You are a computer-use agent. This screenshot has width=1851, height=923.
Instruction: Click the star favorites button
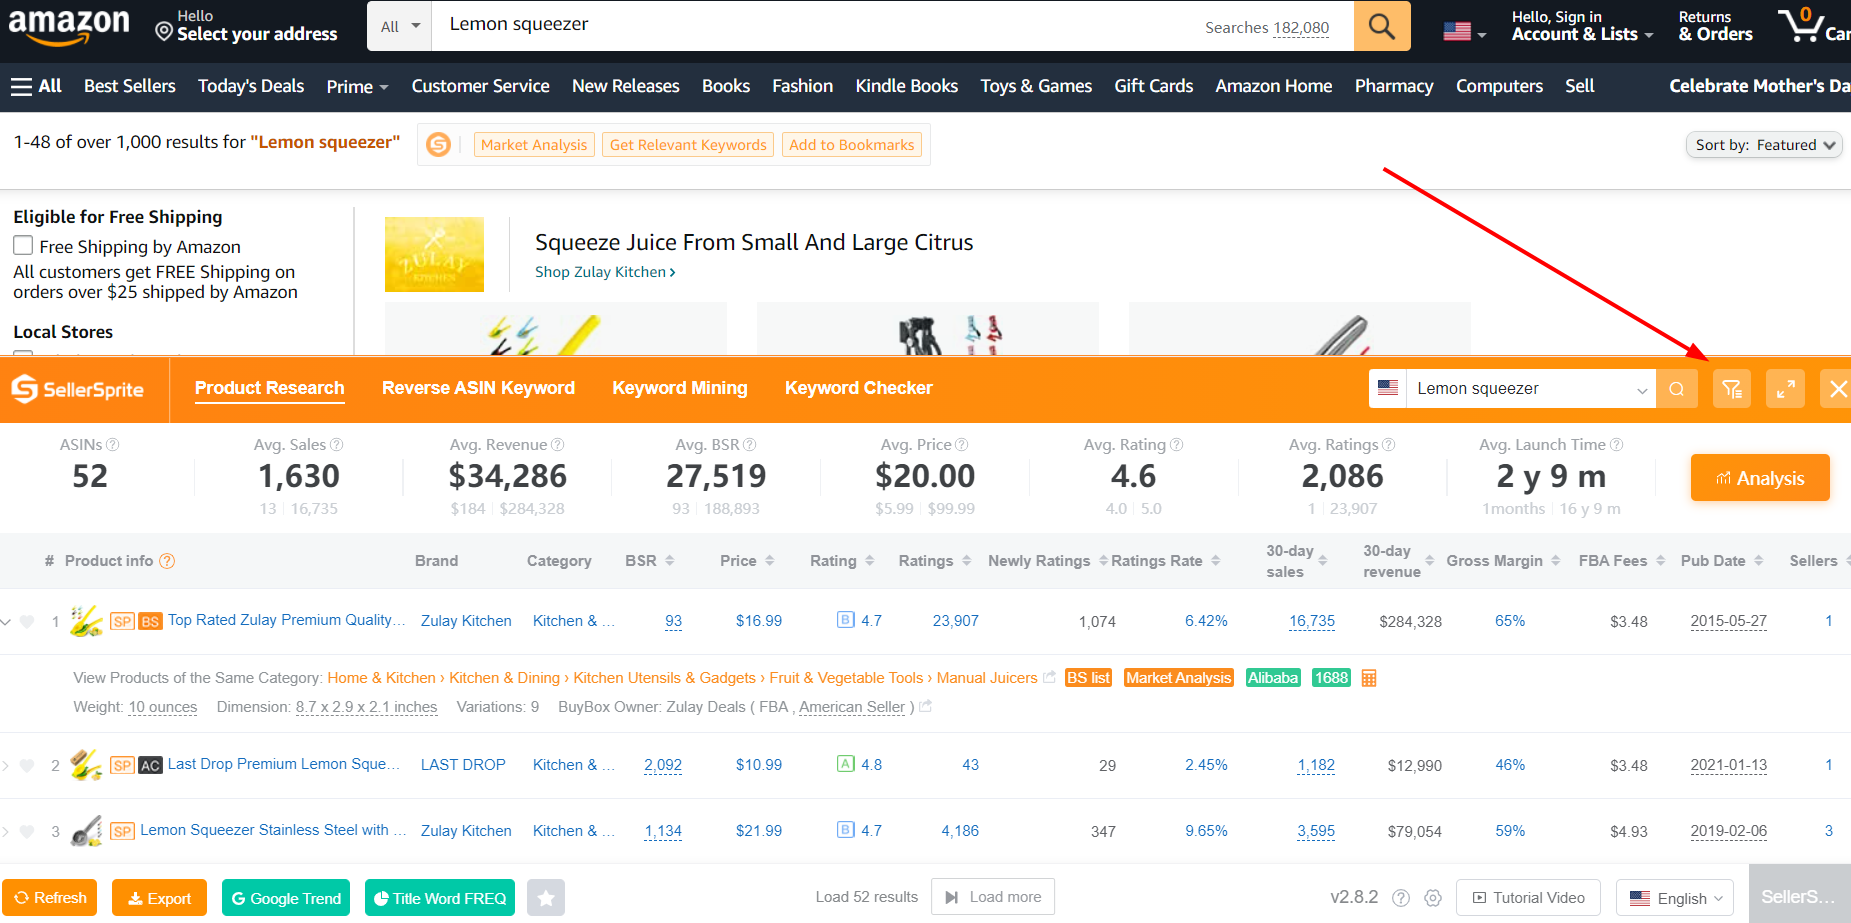(546, 898)
